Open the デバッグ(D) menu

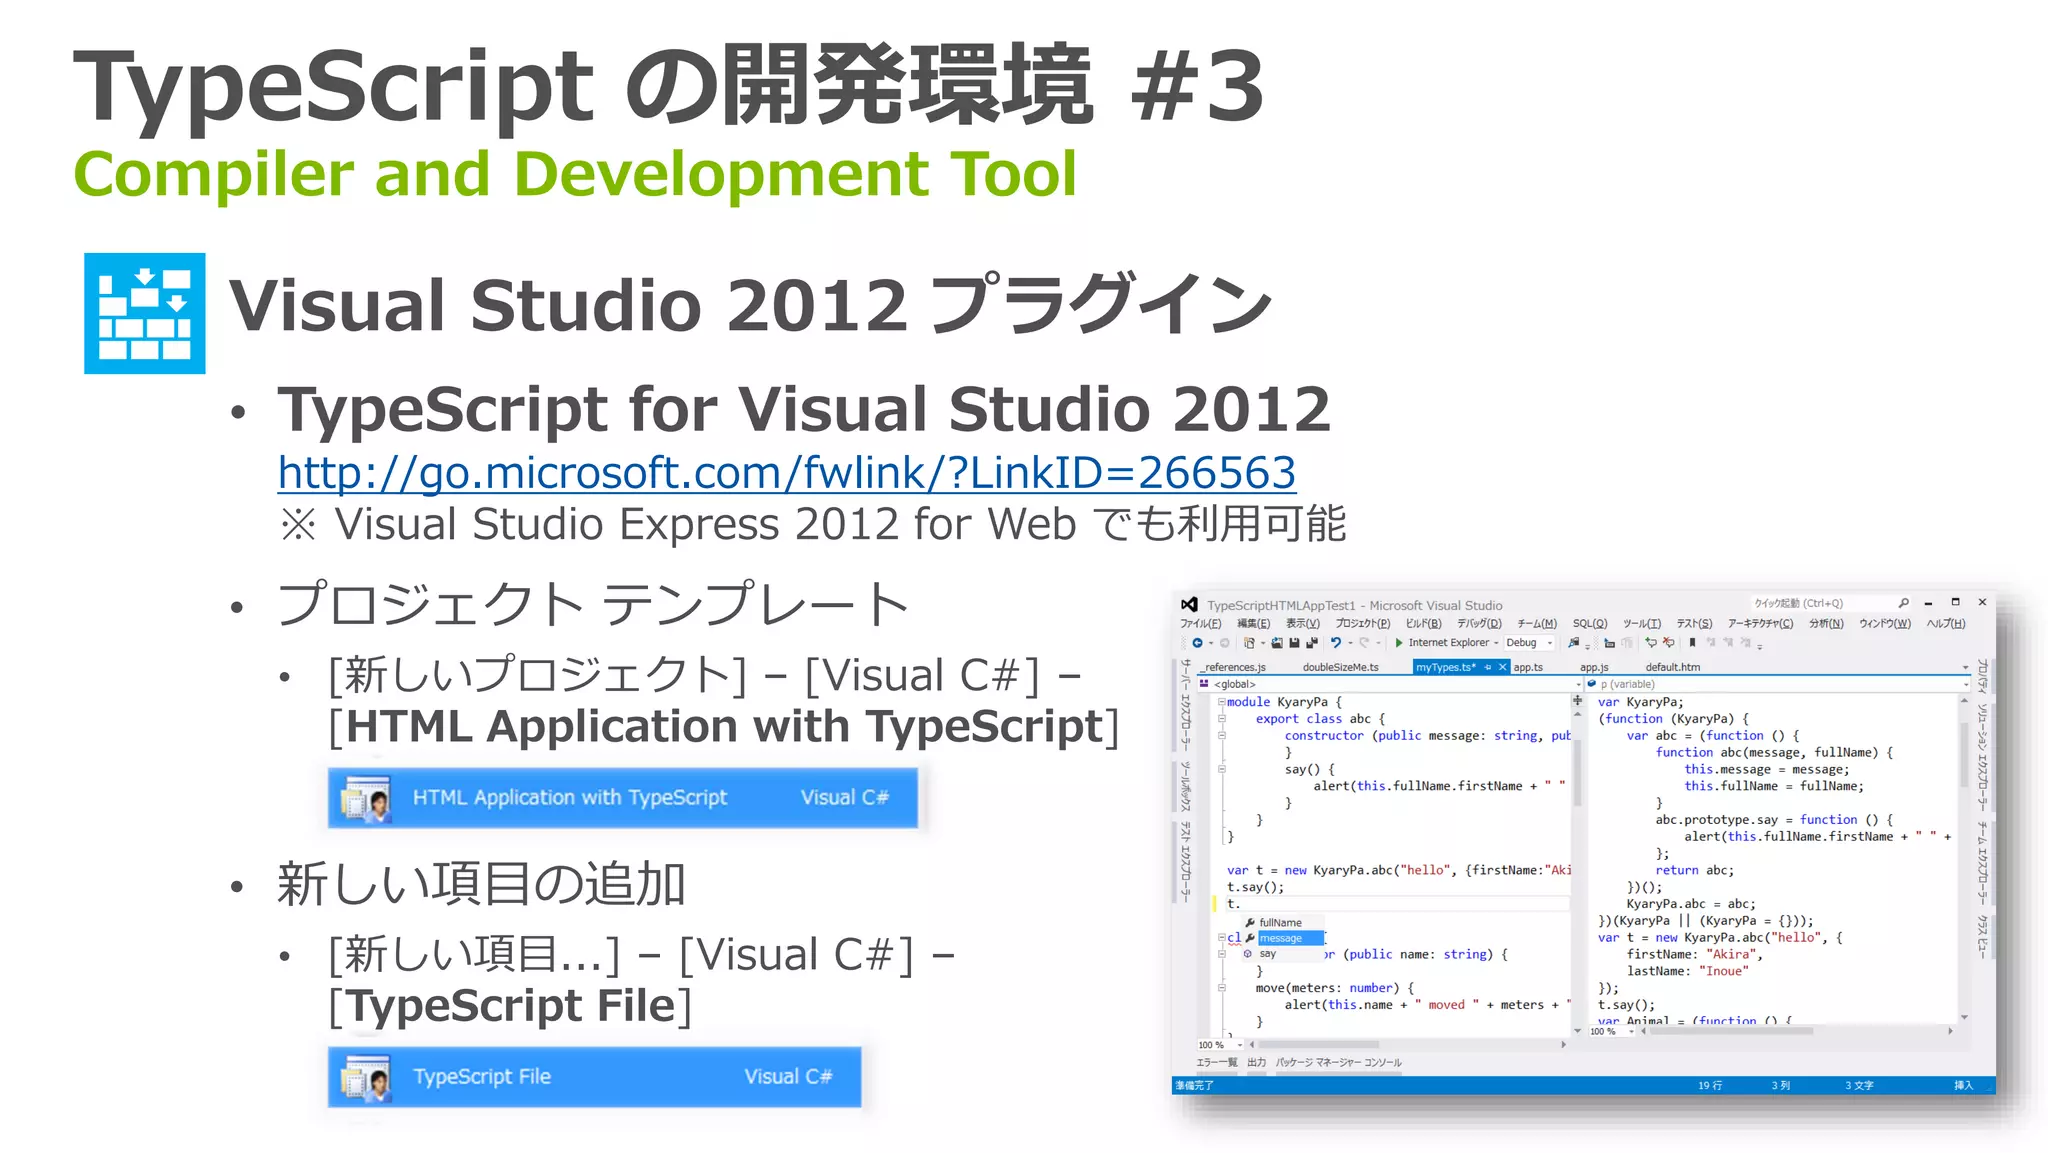coord(1480,623)
